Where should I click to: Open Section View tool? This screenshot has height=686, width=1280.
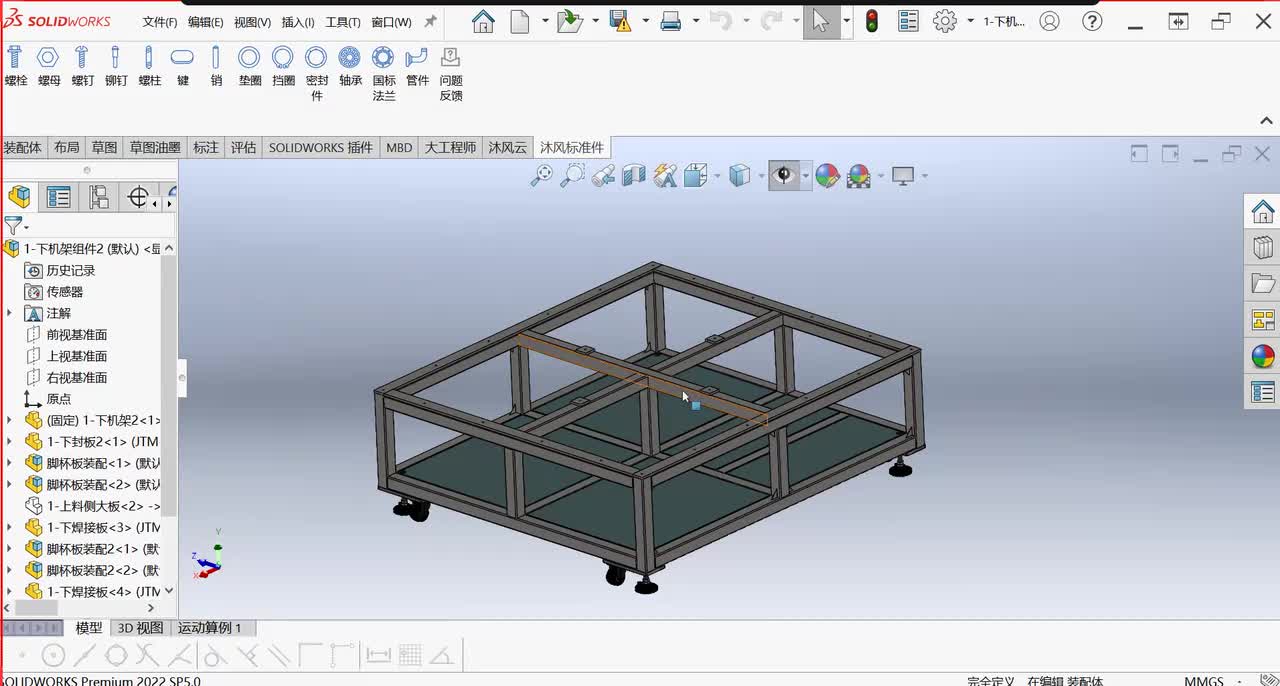pyautogui.click(x=634, y=176)
